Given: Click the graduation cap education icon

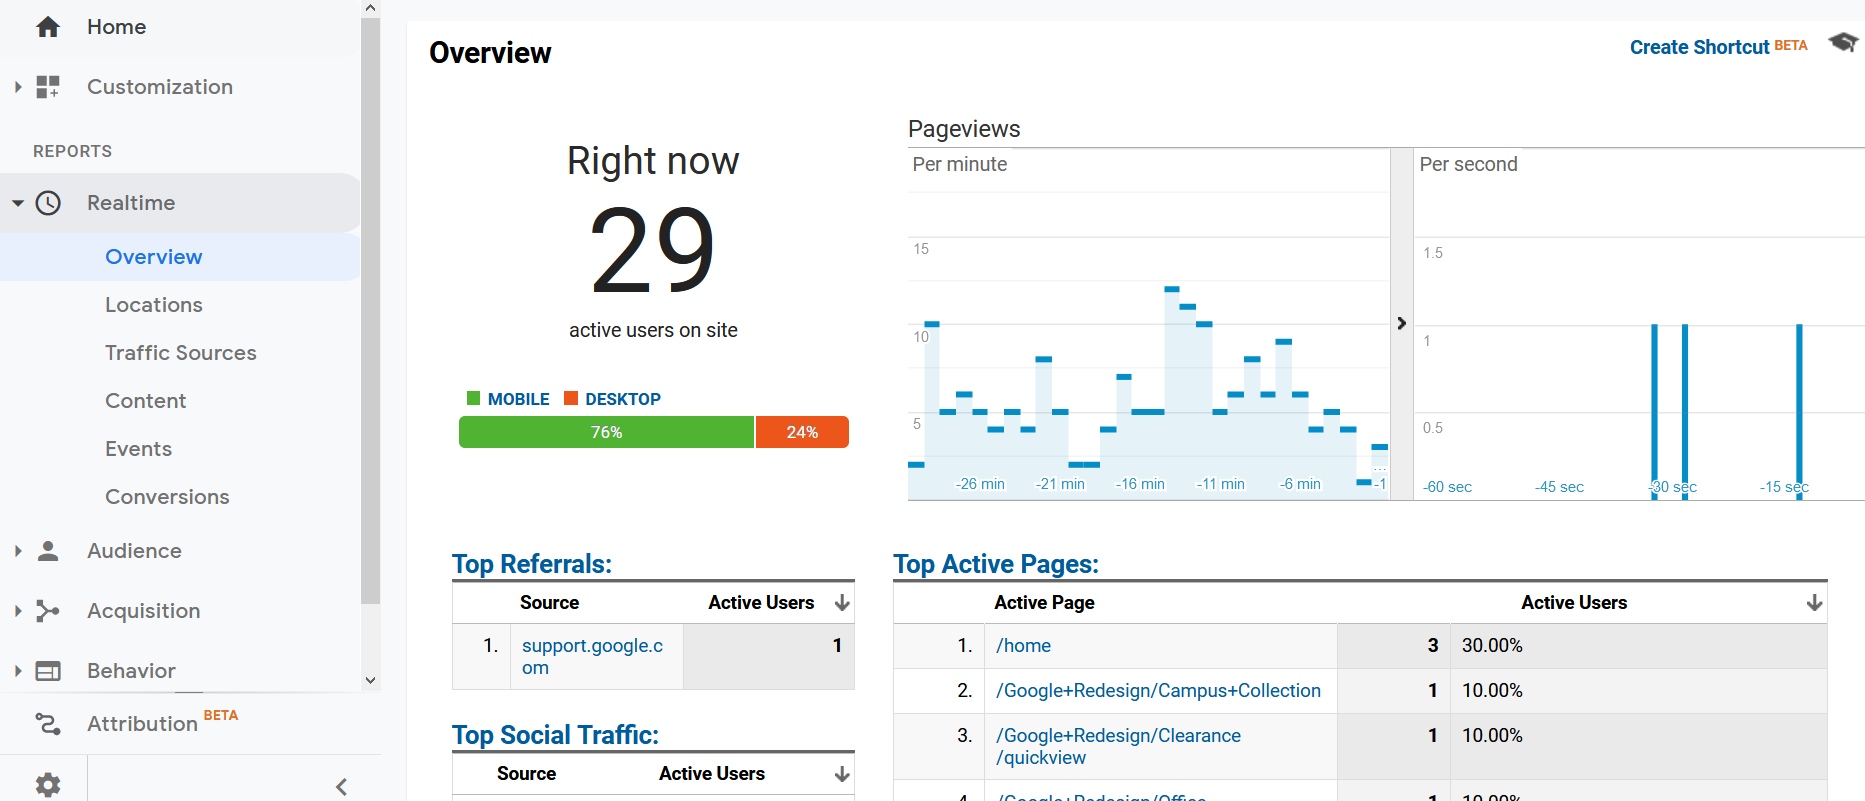Looking at the screenshot, I should click(1843, 42).
